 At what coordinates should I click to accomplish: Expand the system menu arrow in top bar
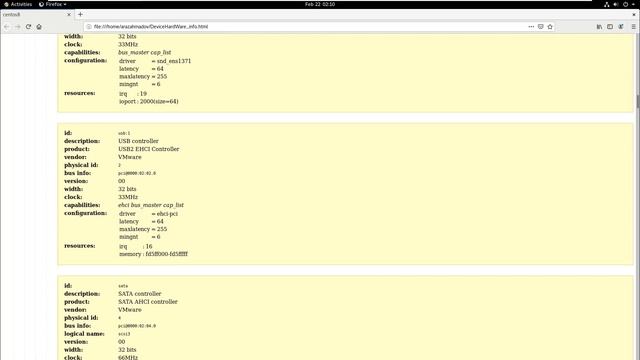click(x=633, y=4)
